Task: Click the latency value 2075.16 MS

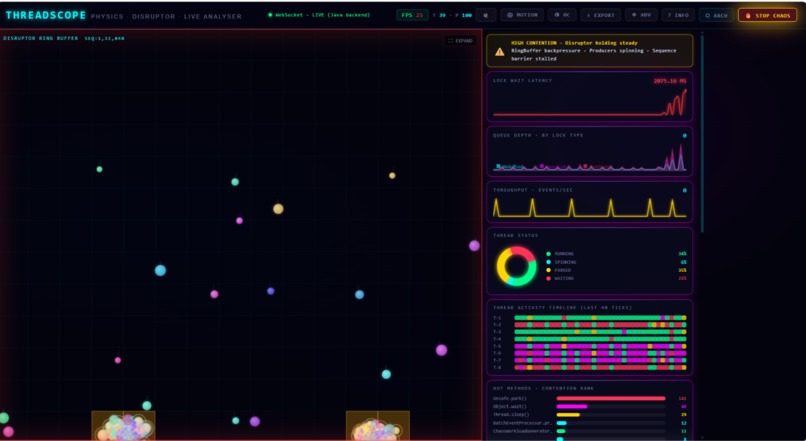Action: point(669,81)
